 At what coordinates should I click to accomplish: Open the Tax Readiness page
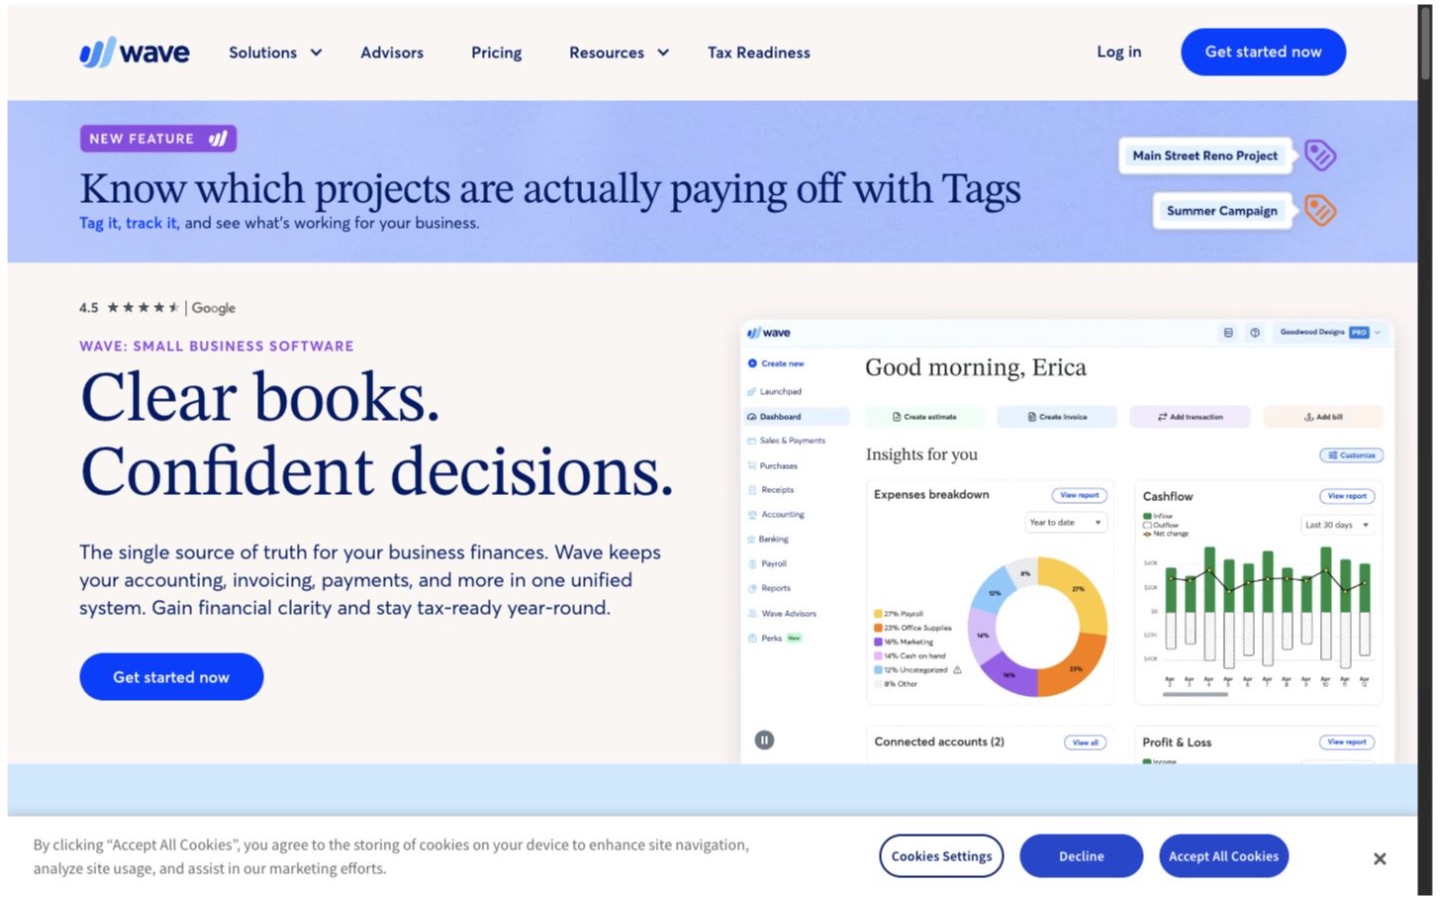tap(759, 52)
